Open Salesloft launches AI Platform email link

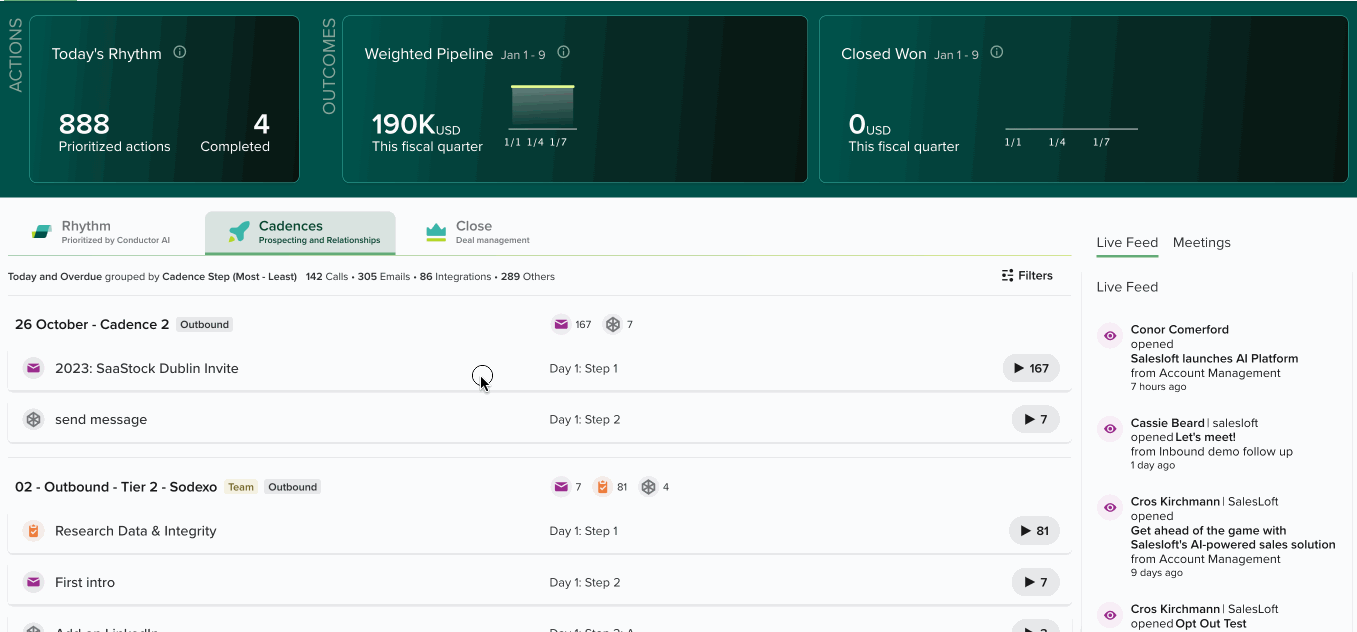pos(1214,358)
